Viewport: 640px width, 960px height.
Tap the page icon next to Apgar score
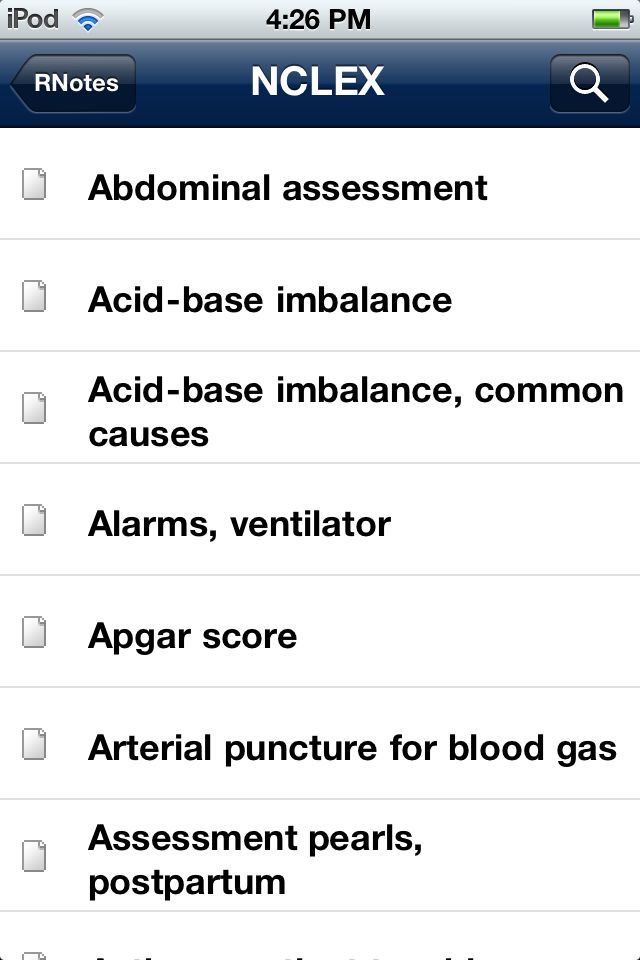(34, 632)
